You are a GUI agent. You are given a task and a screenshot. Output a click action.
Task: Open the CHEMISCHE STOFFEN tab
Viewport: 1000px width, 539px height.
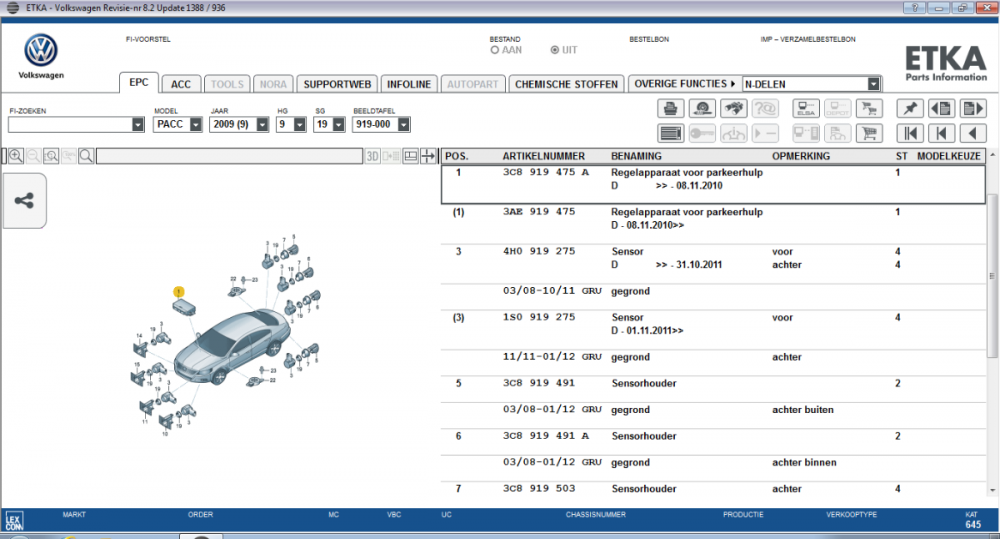(x=566, y=84)
